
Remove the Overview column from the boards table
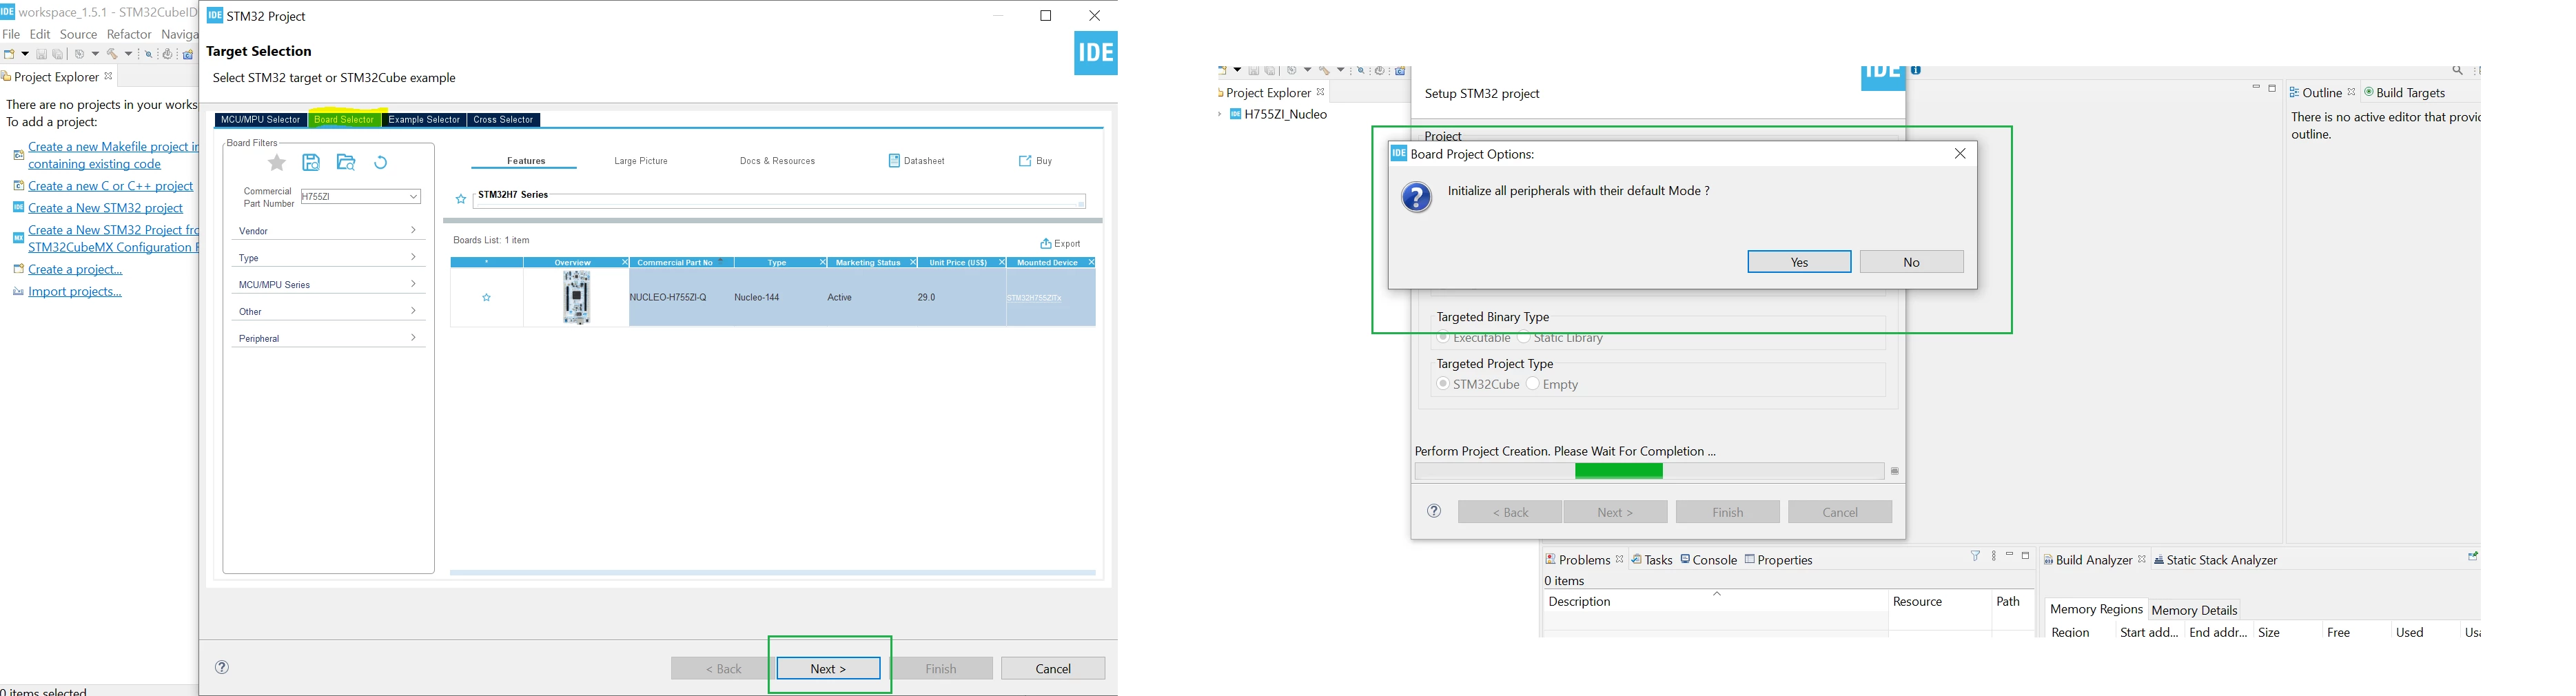pyautogui.click(x=625, y=263)
